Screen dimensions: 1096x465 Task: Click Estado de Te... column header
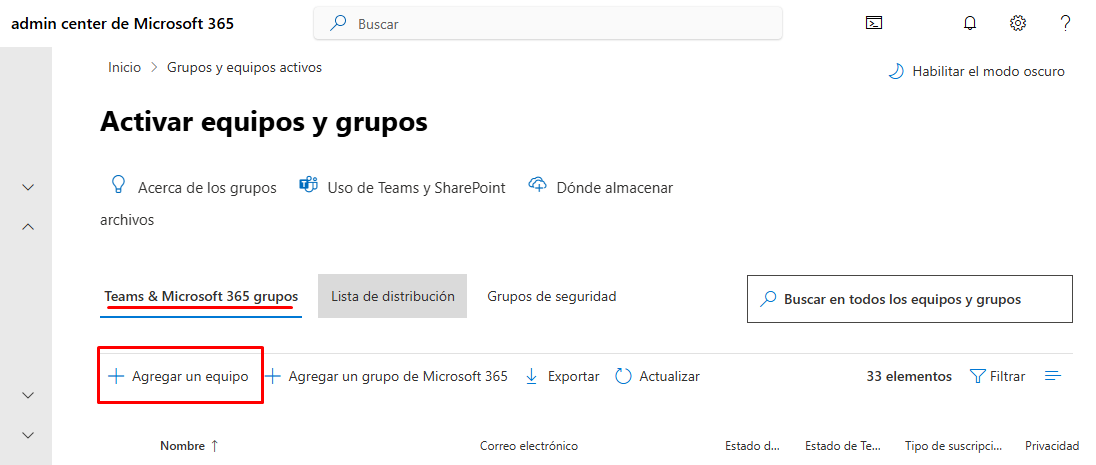(843, 445)
